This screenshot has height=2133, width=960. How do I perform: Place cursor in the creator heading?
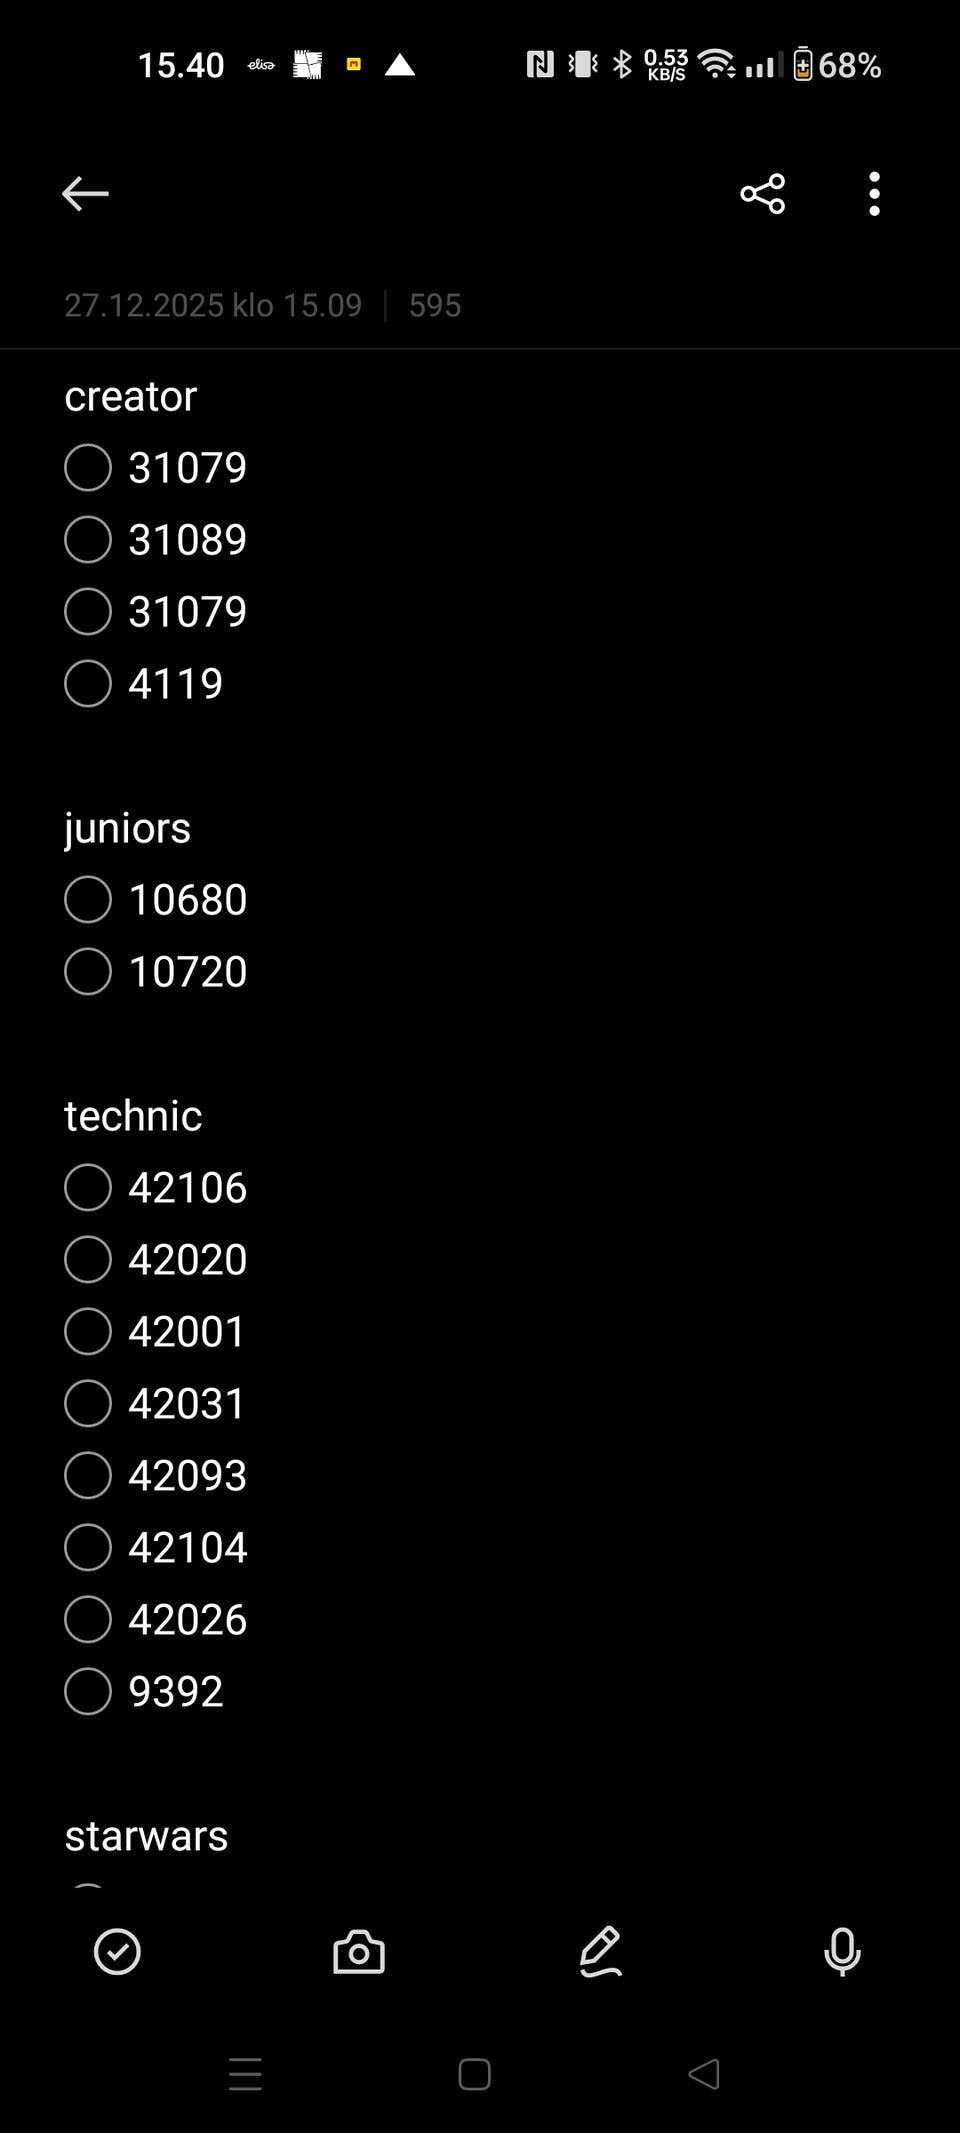tap(131, 396)
